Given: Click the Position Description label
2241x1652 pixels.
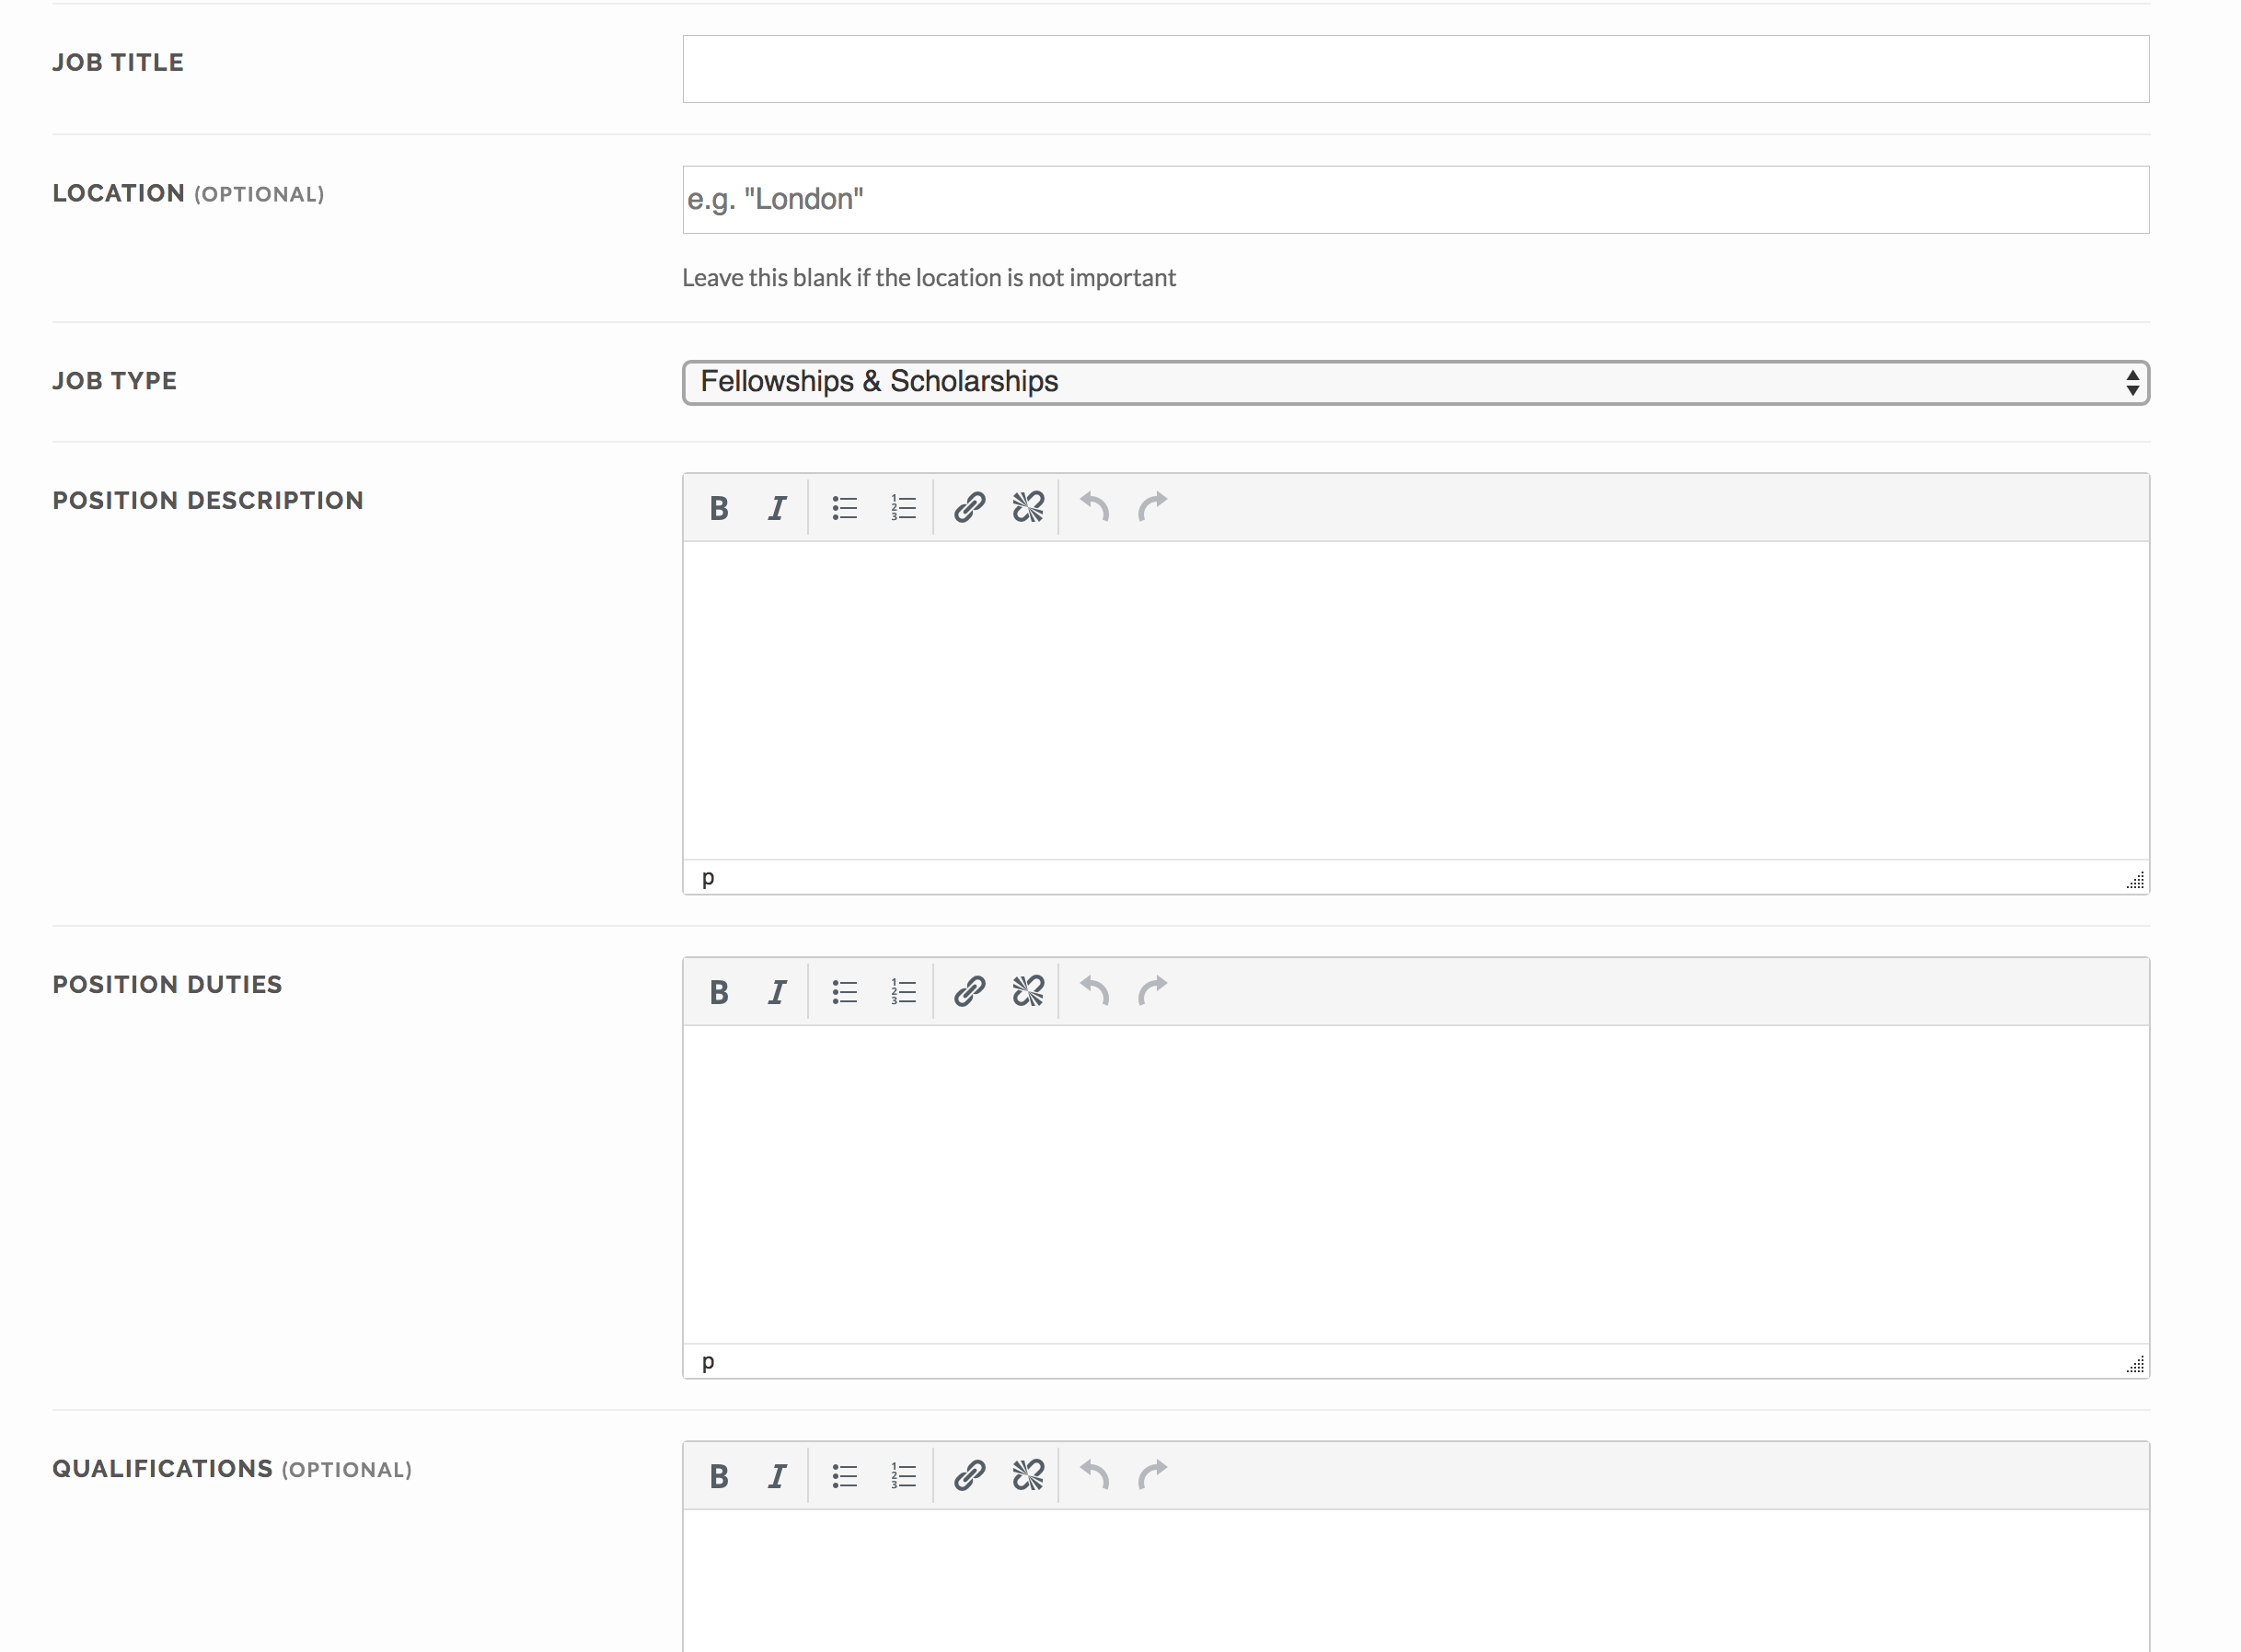Looking at the screenshot, I should 208,500.
